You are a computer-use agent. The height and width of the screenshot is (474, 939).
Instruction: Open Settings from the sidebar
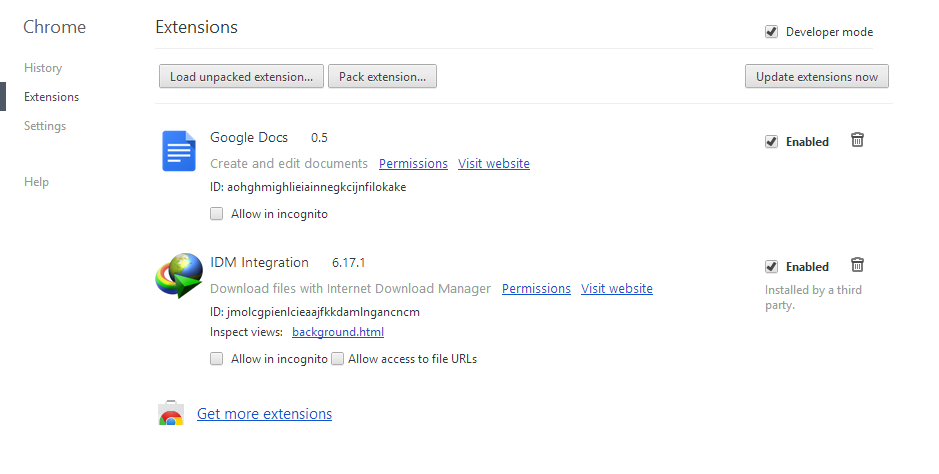click(45, 126)
